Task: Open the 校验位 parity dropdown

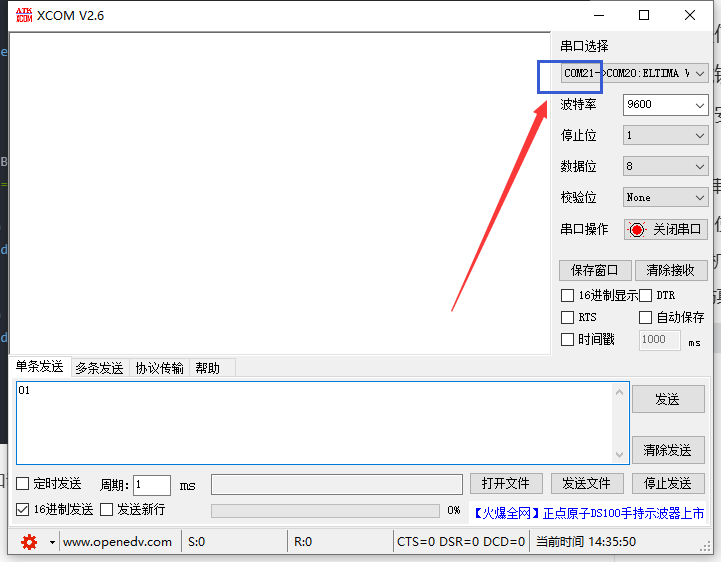Action: pos(665,197)
